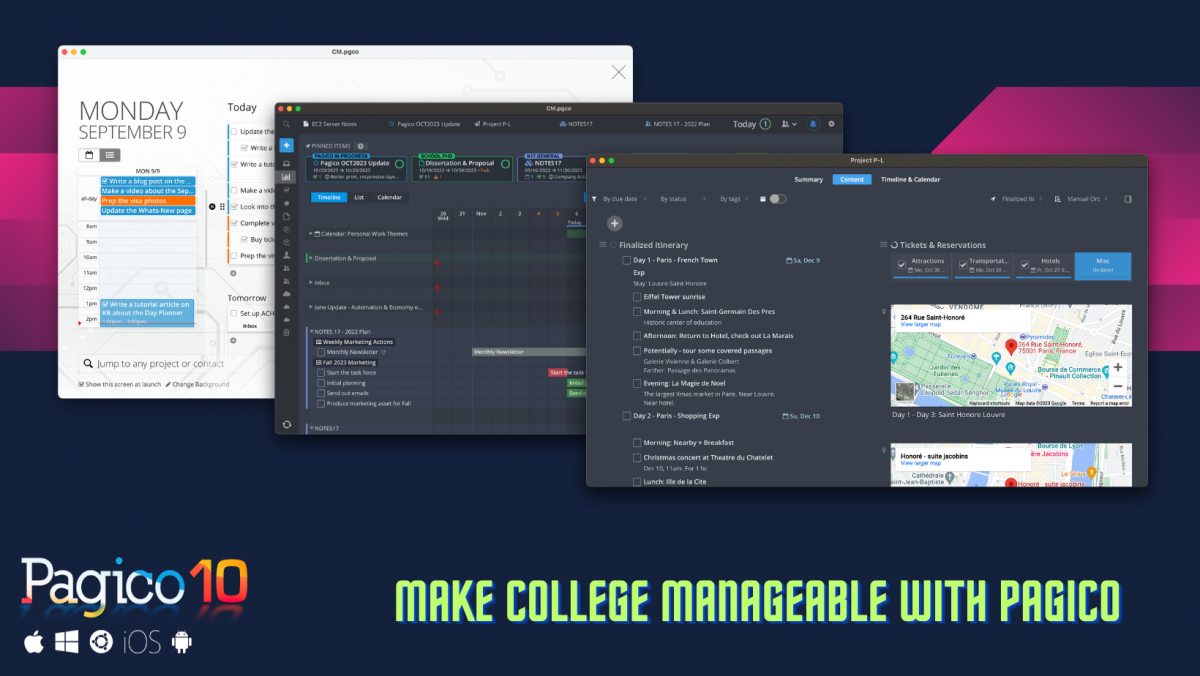Screen dimensions: 1200x676
Task: Open the Attractions reservation card
Action: click(922, 265)
